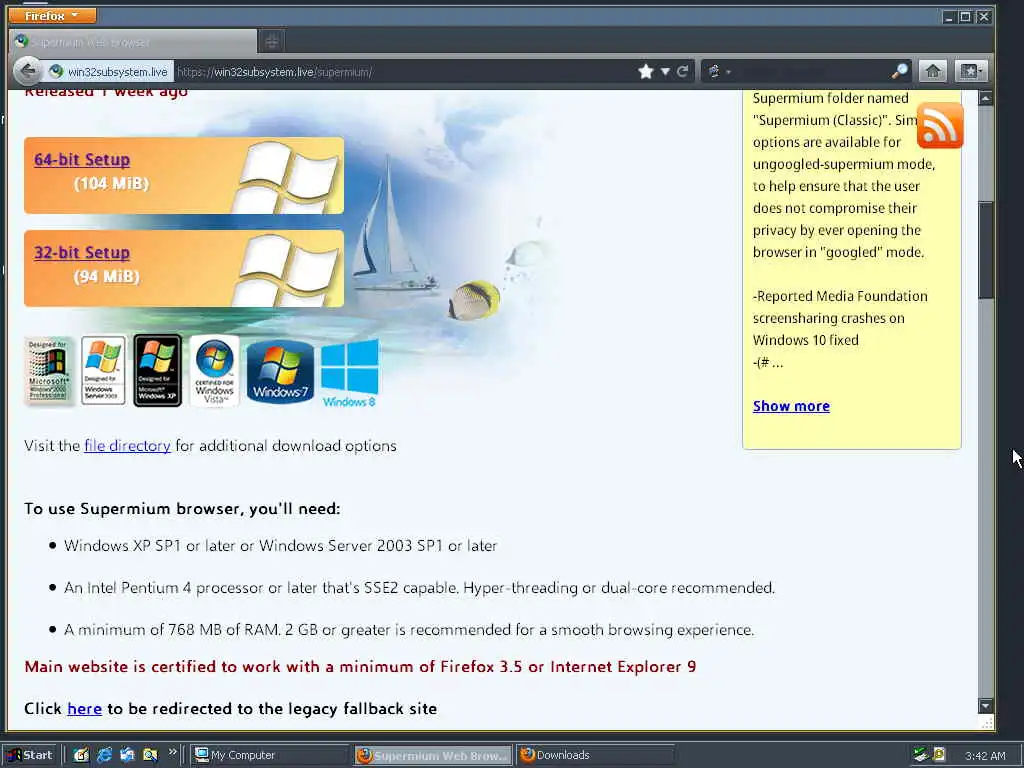Click the Windows XP badge

[x=157, y=370]
